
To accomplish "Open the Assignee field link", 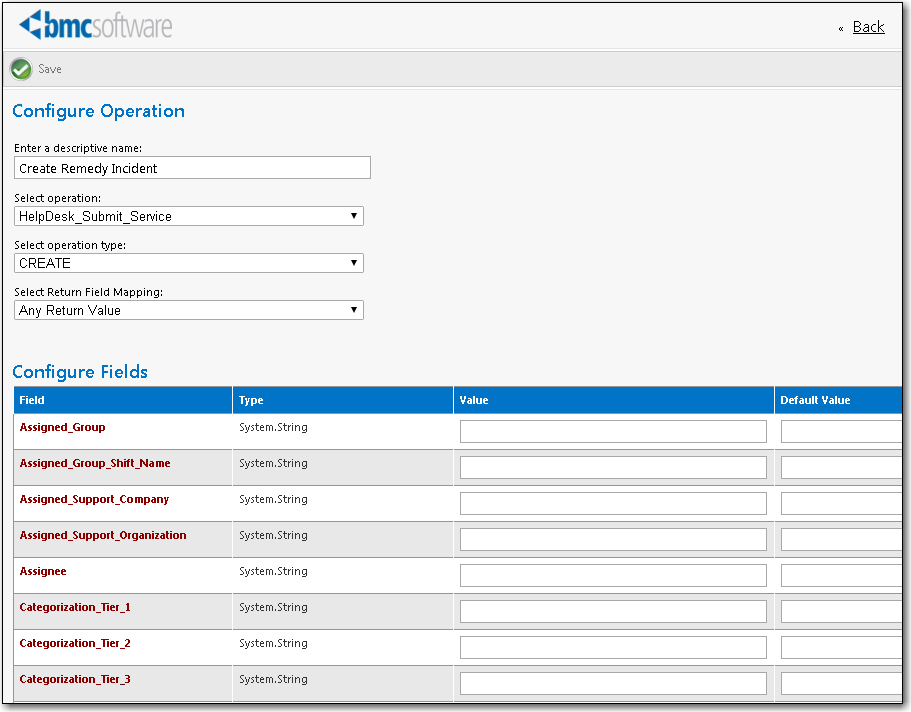I will pos(43,571).
